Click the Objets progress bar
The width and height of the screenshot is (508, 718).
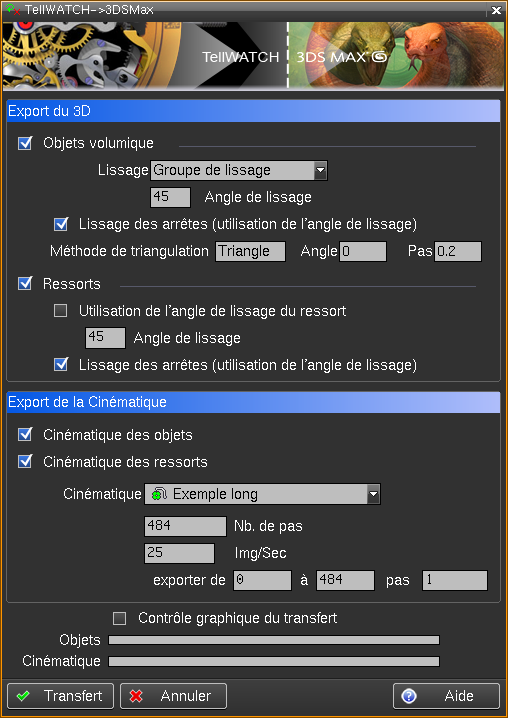point(274,640)
